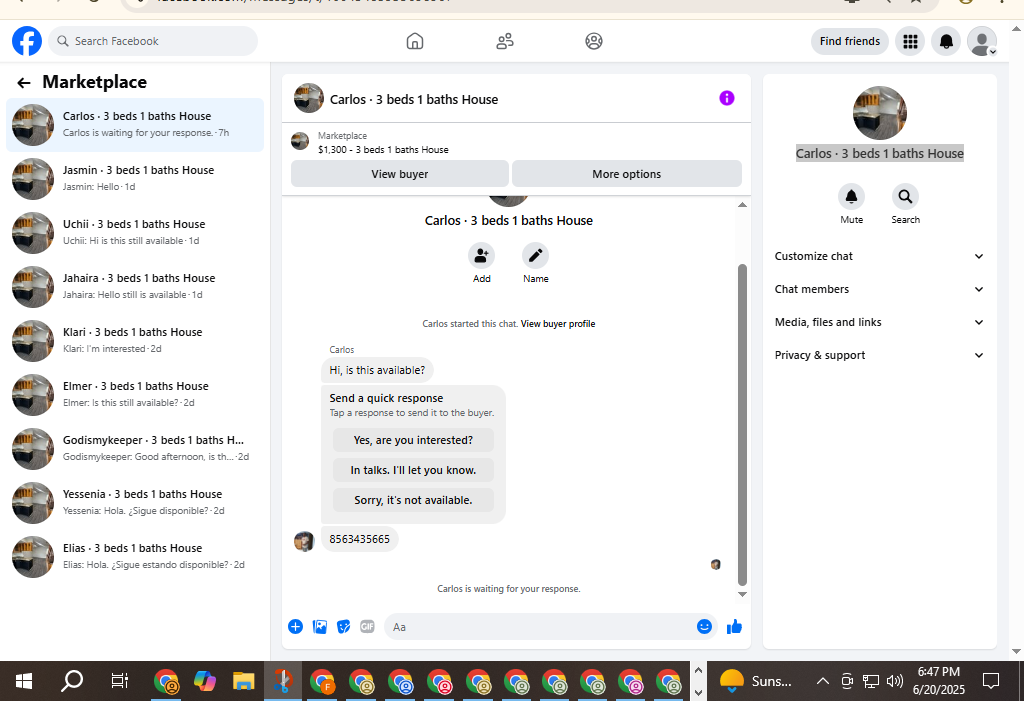Send quick reply 'In talks. I'll let you know.'
The height and width of the screenshot is (701, 1024).
tap(413, 470)
